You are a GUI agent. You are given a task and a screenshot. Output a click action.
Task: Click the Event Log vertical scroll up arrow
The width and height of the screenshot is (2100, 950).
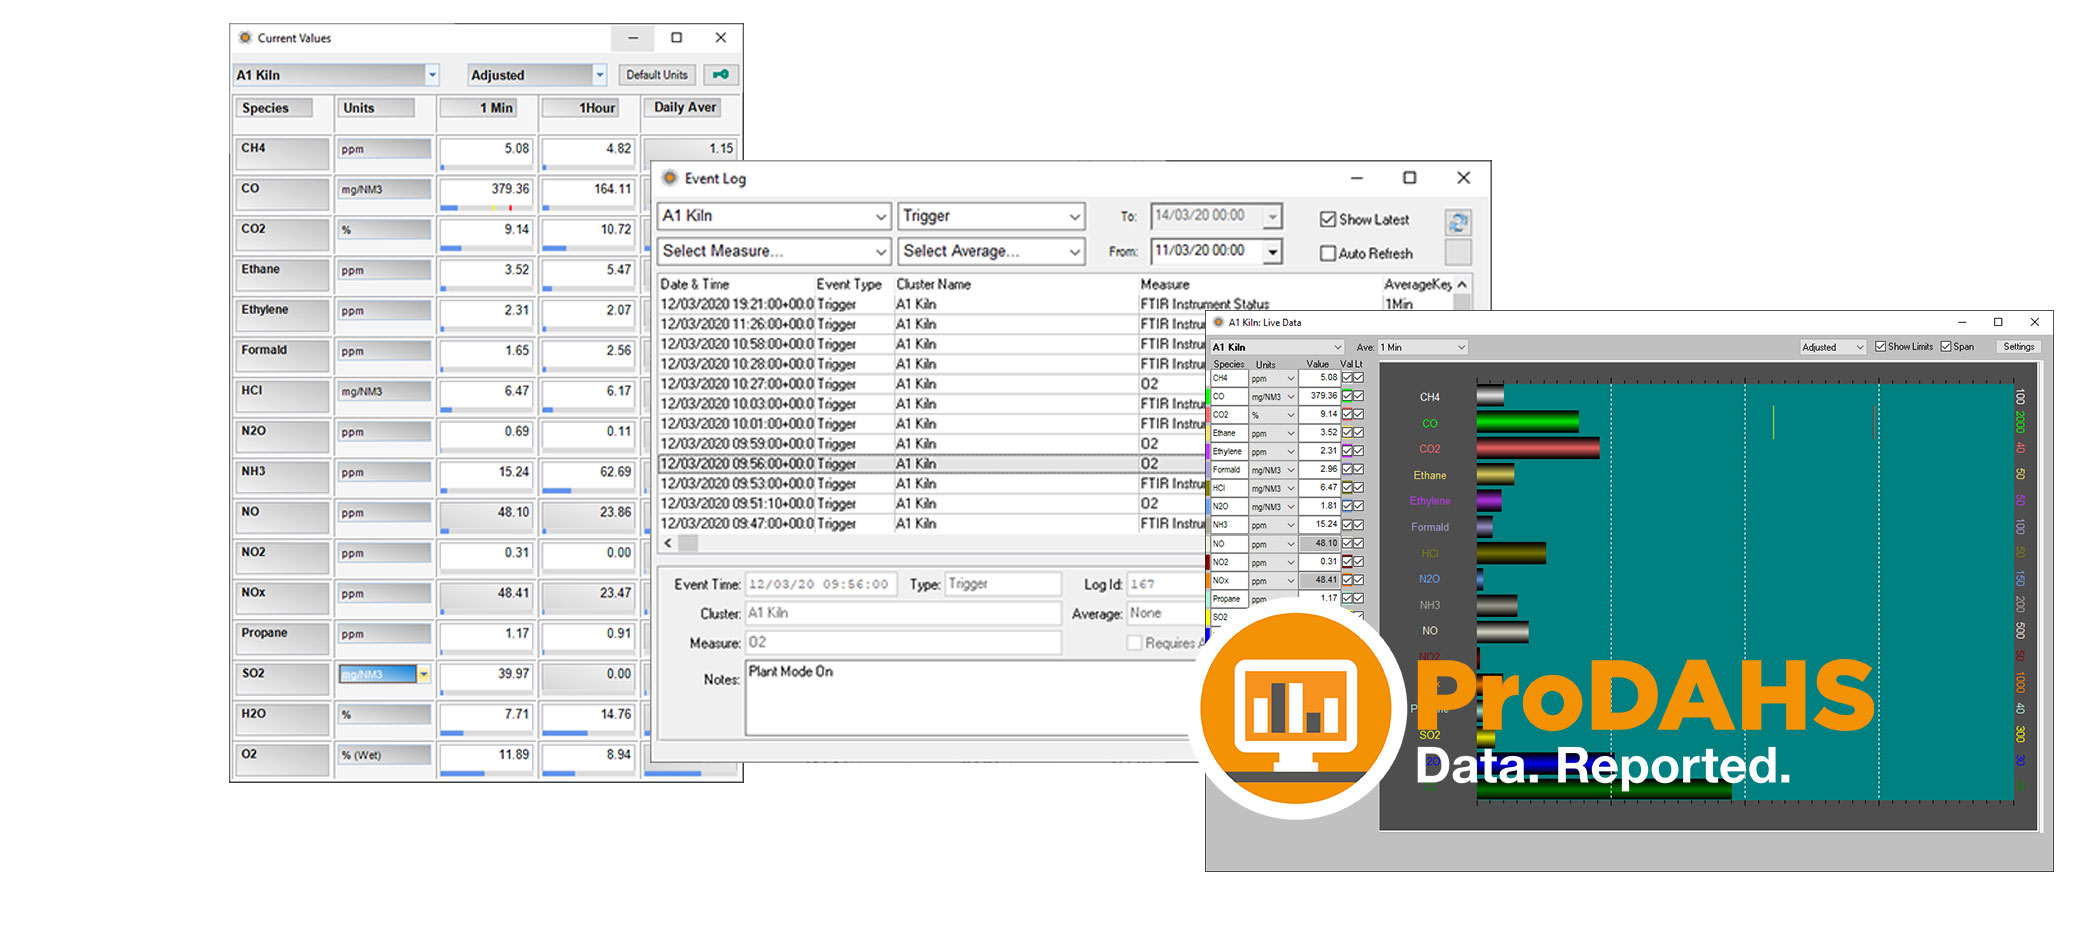coord(1462,285)
